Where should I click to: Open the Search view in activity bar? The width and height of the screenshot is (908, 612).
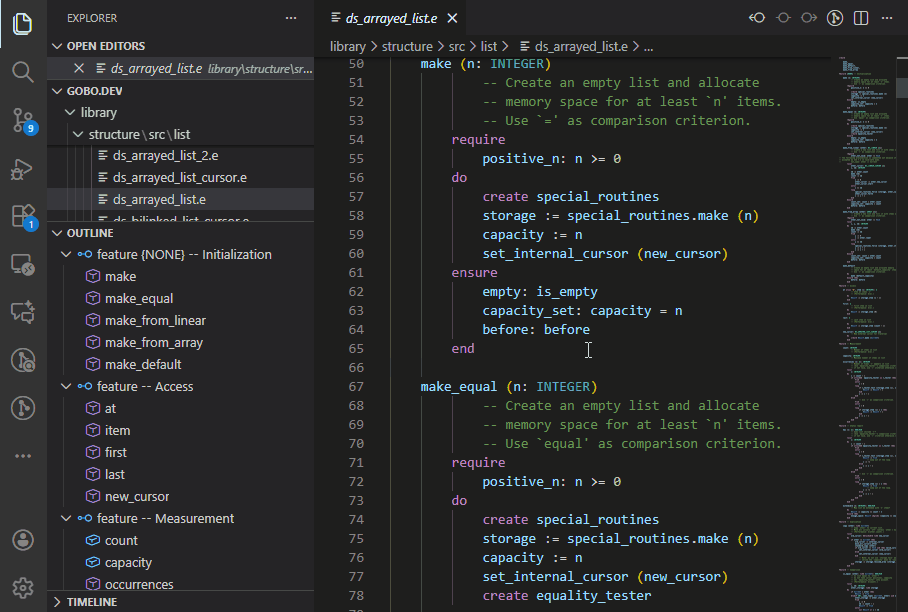click(23, 71)
